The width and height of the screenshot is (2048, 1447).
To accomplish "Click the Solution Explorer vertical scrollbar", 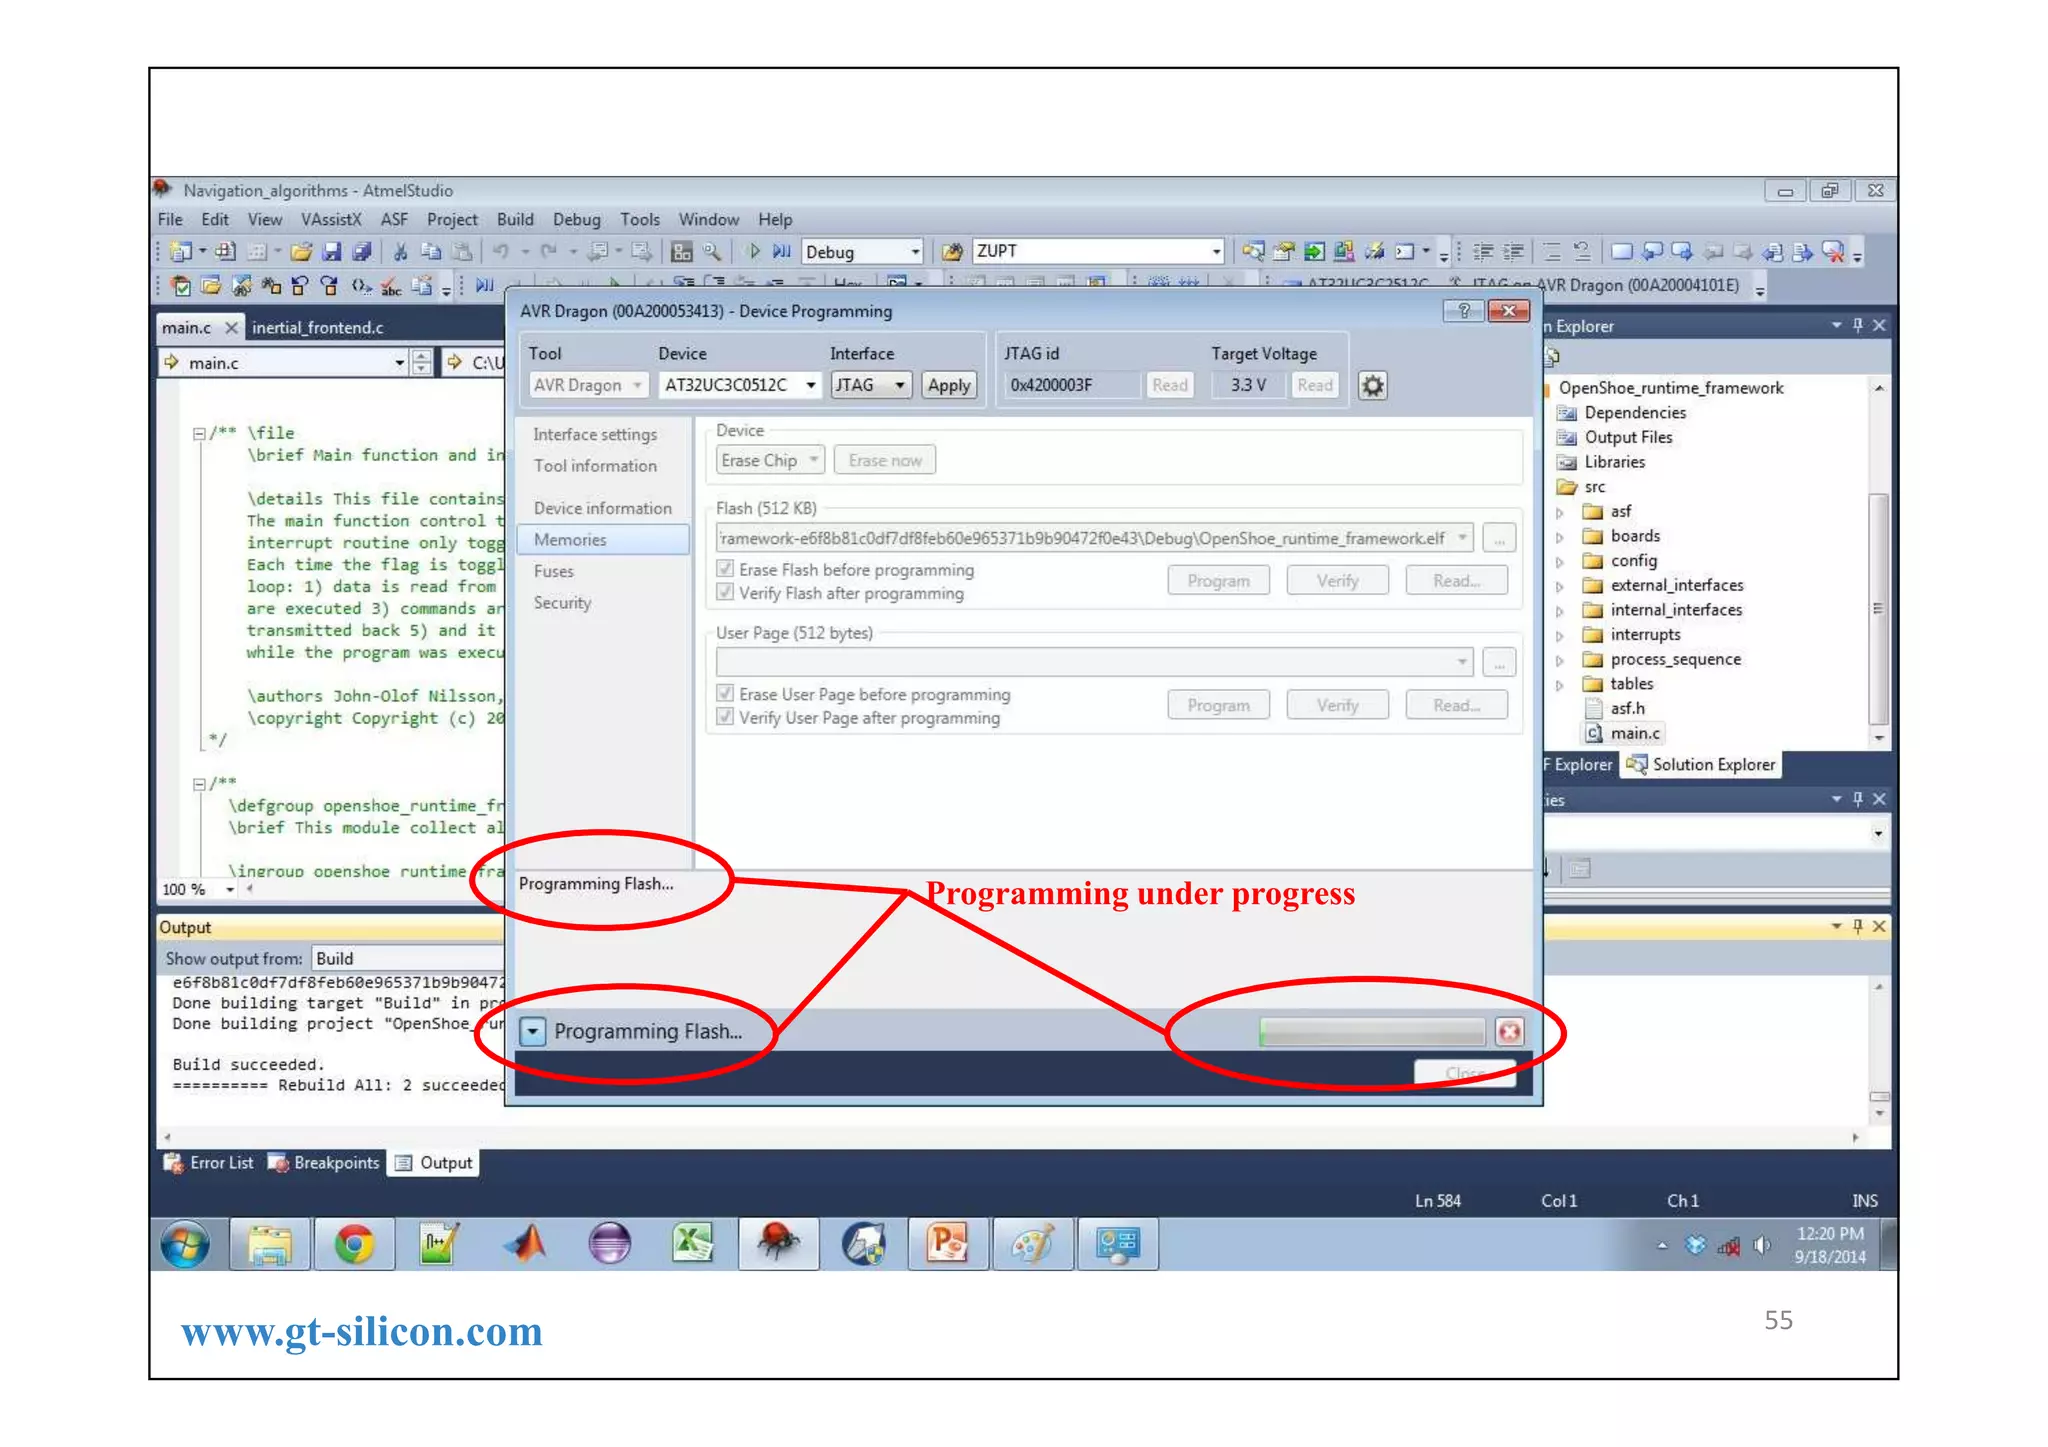I will (1879, 610).
